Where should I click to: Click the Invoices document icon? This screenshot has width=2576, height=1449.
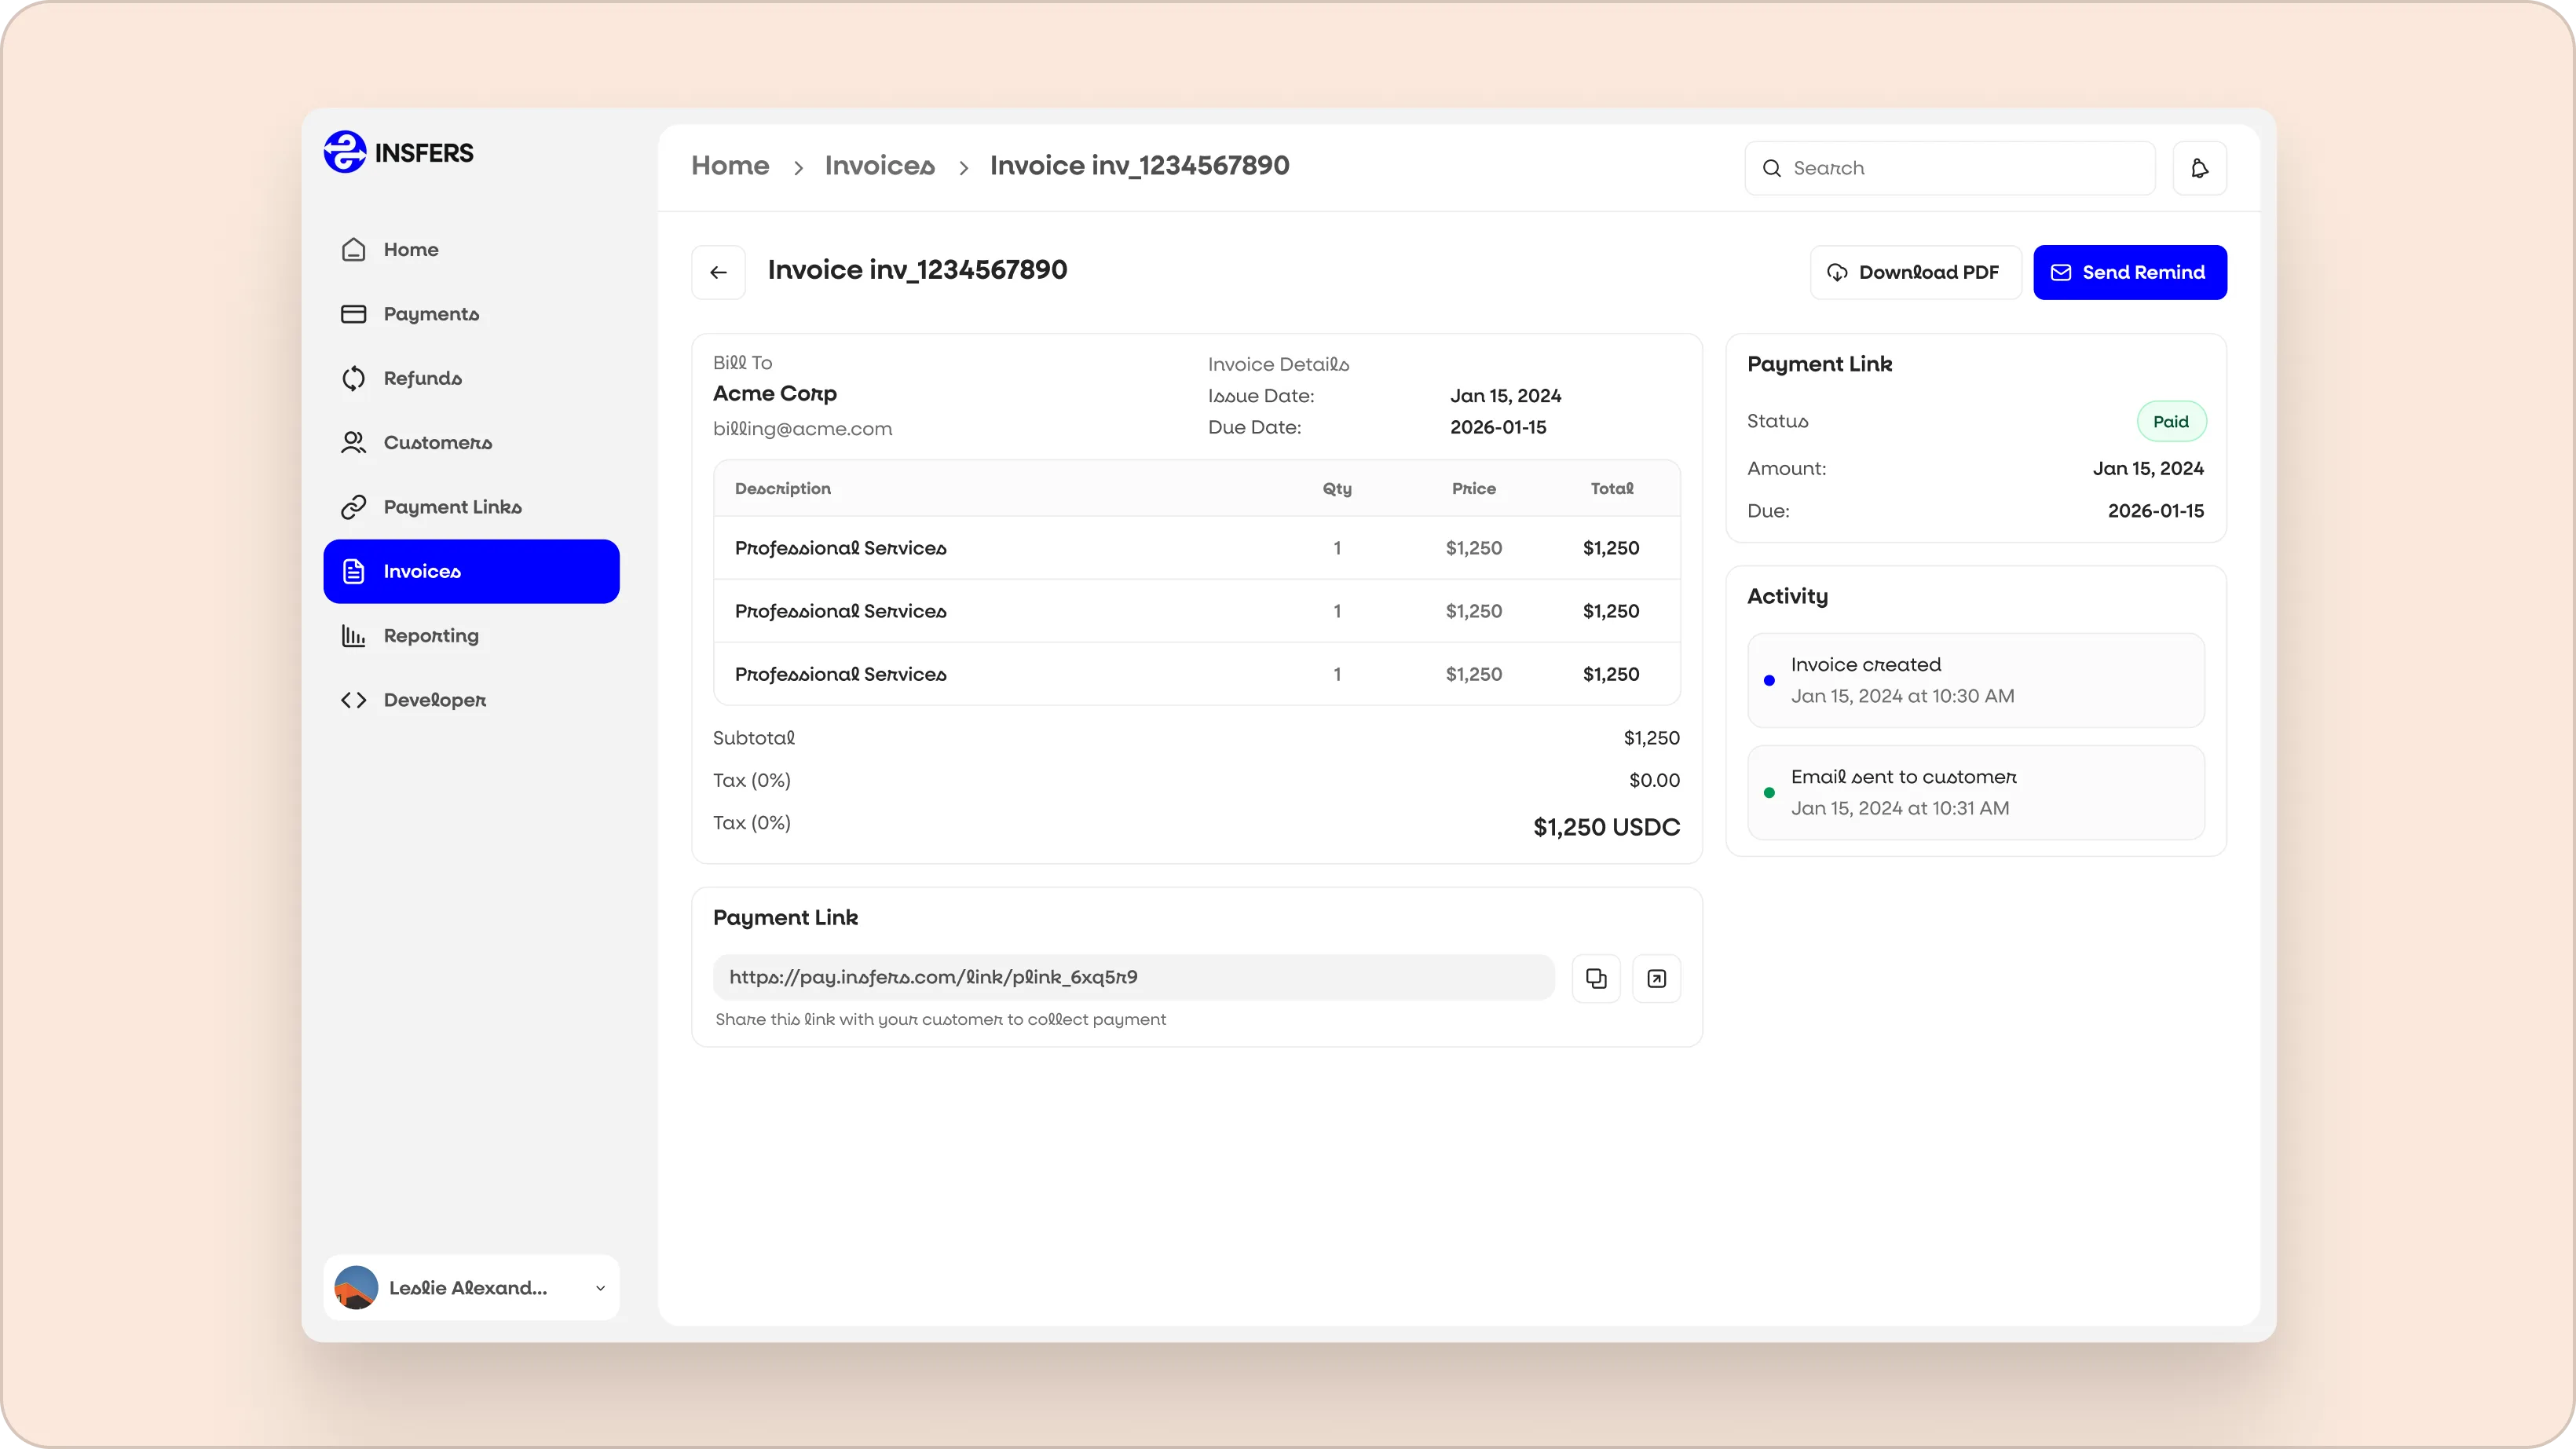[353, 571]
